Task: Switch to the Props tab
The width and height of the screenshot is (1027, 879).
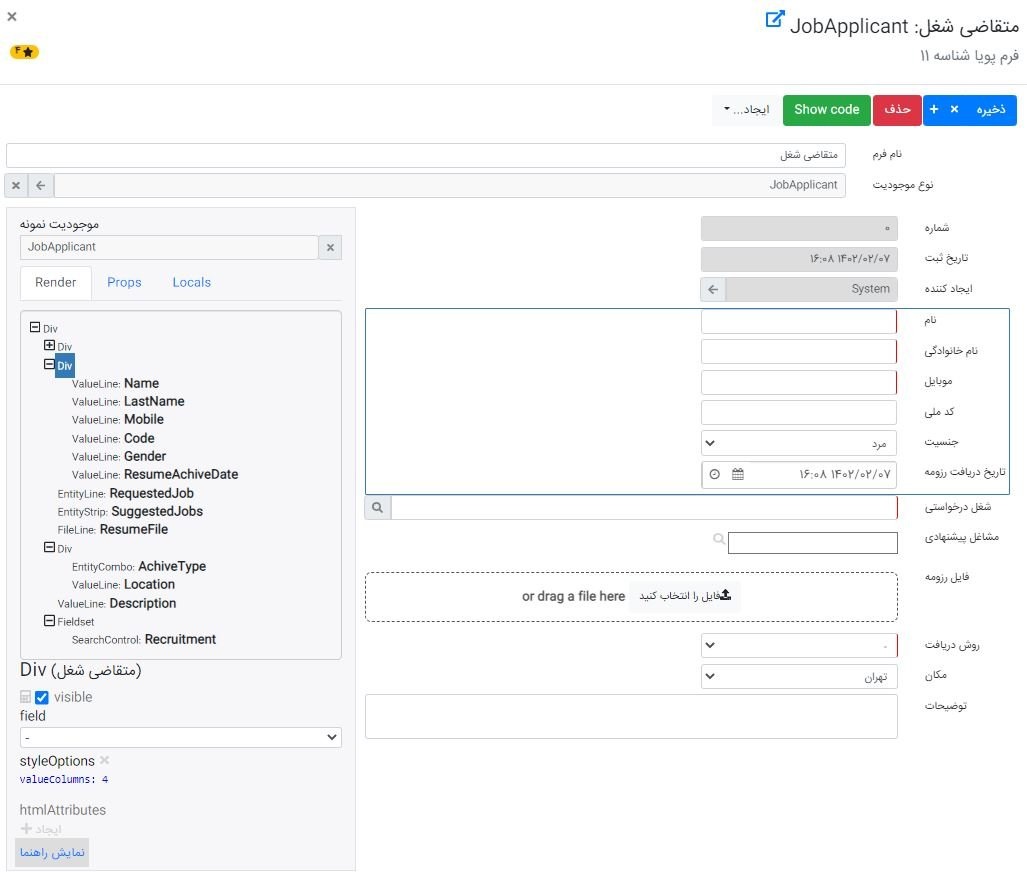Action: pos(124,282)
